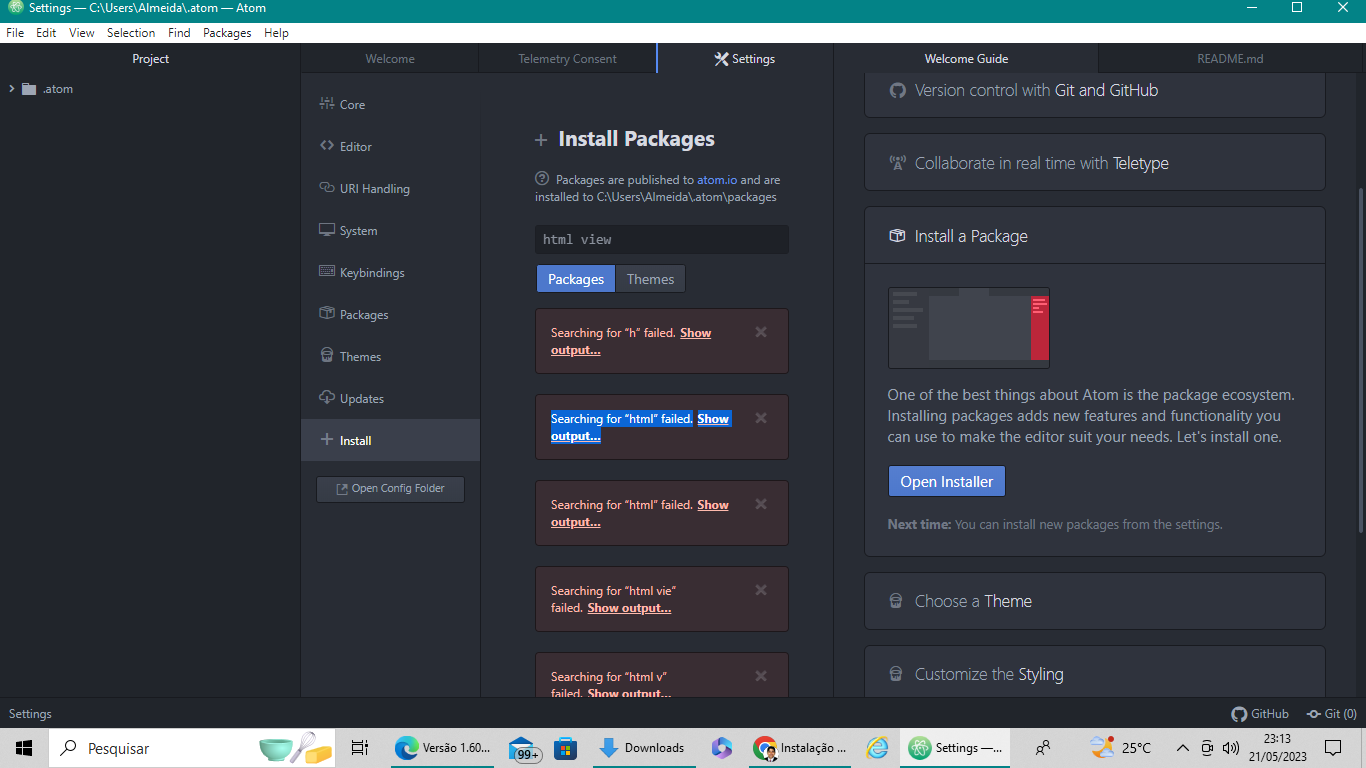
Task: Switch to the Telemetry Consent tab
Action: [x=567, y=59]
